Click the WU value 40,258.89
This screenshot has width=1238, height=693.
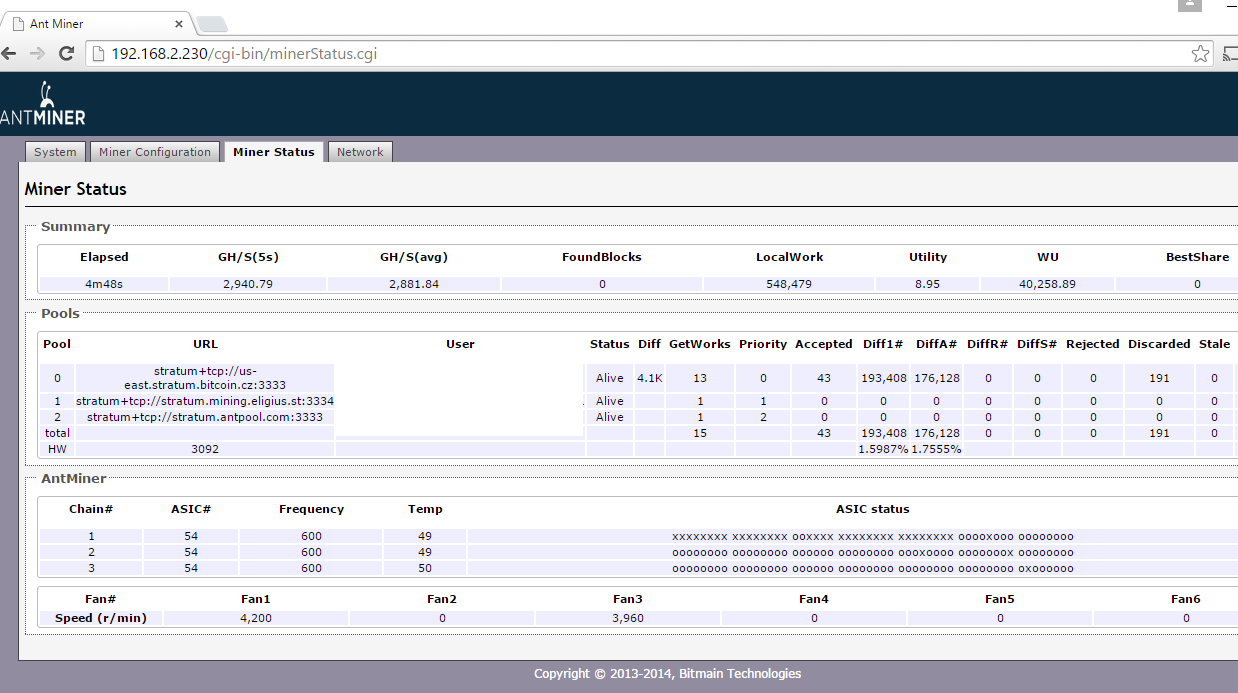1047,284
